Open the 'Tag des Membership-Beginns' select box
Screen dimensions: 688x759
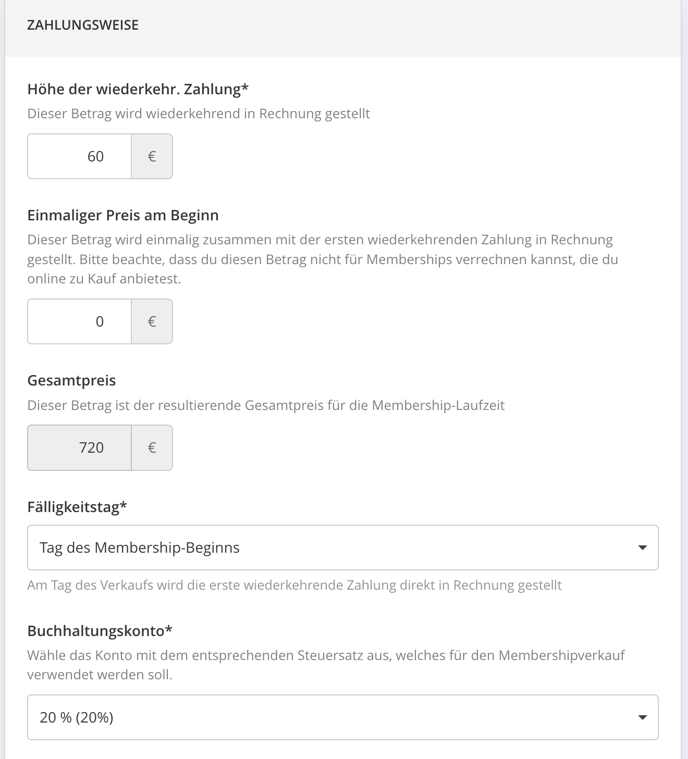pos(343,547)
